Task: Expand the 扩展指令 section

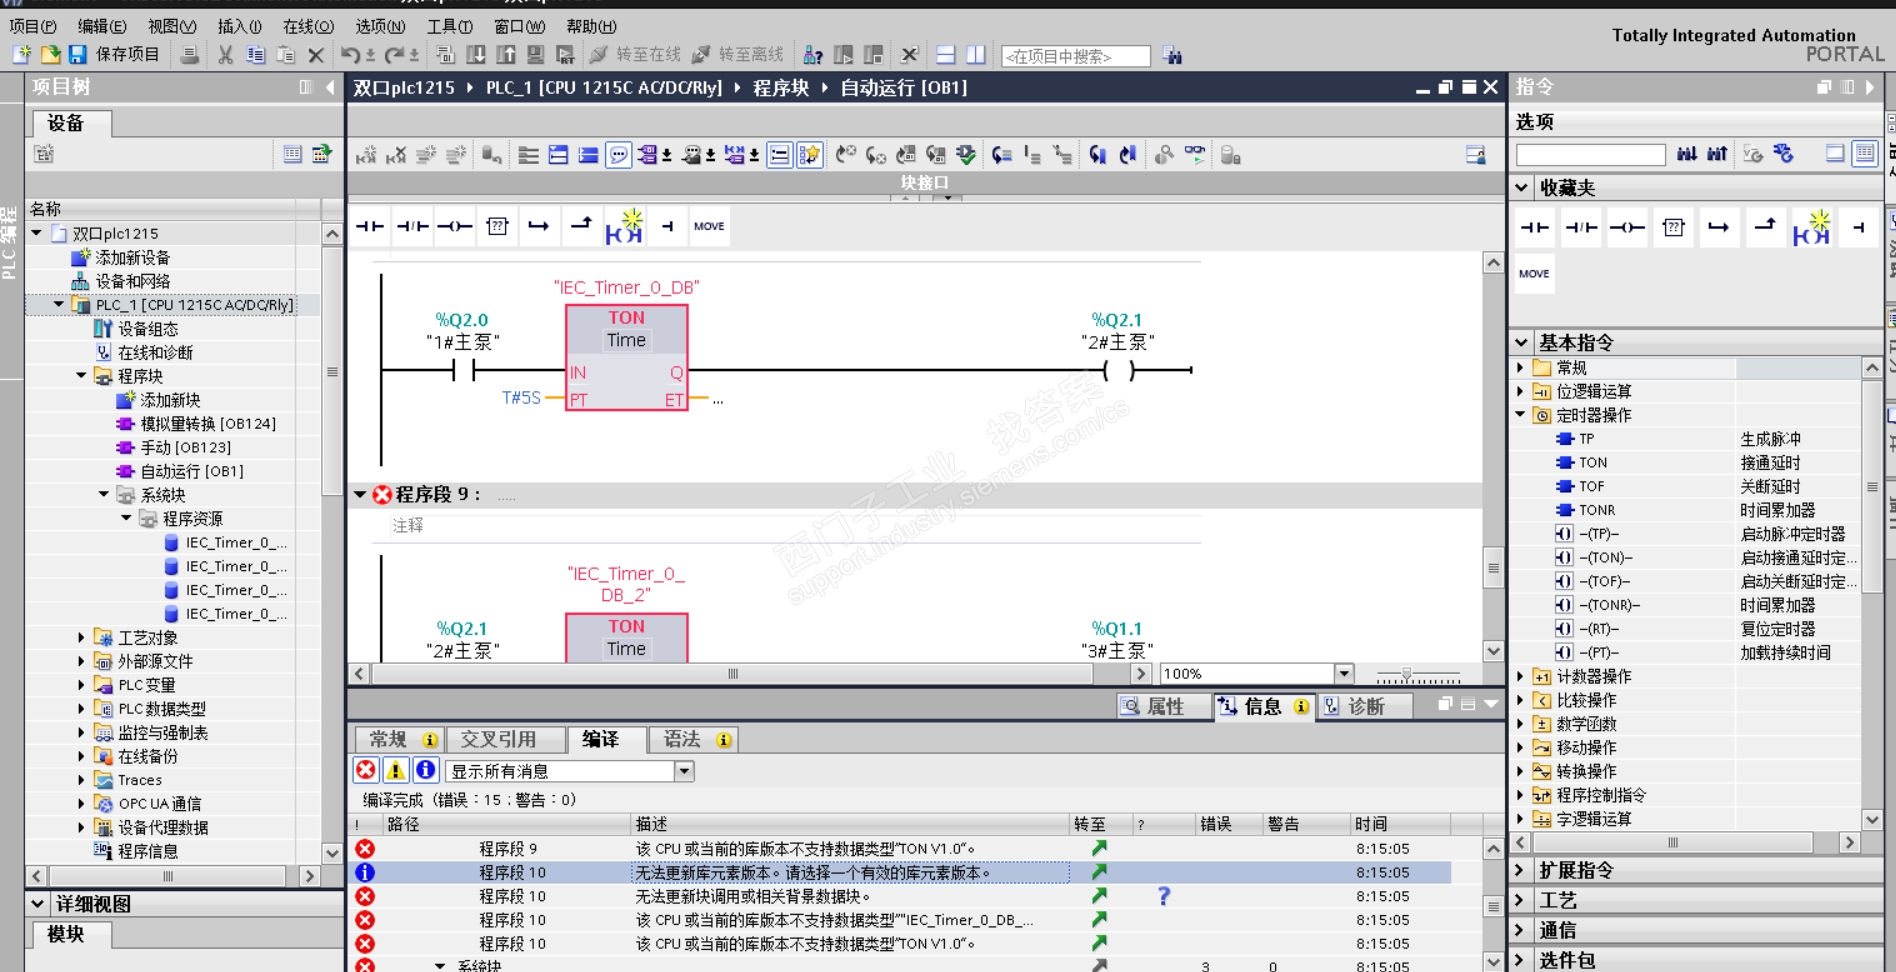Action: (1521, 870)
